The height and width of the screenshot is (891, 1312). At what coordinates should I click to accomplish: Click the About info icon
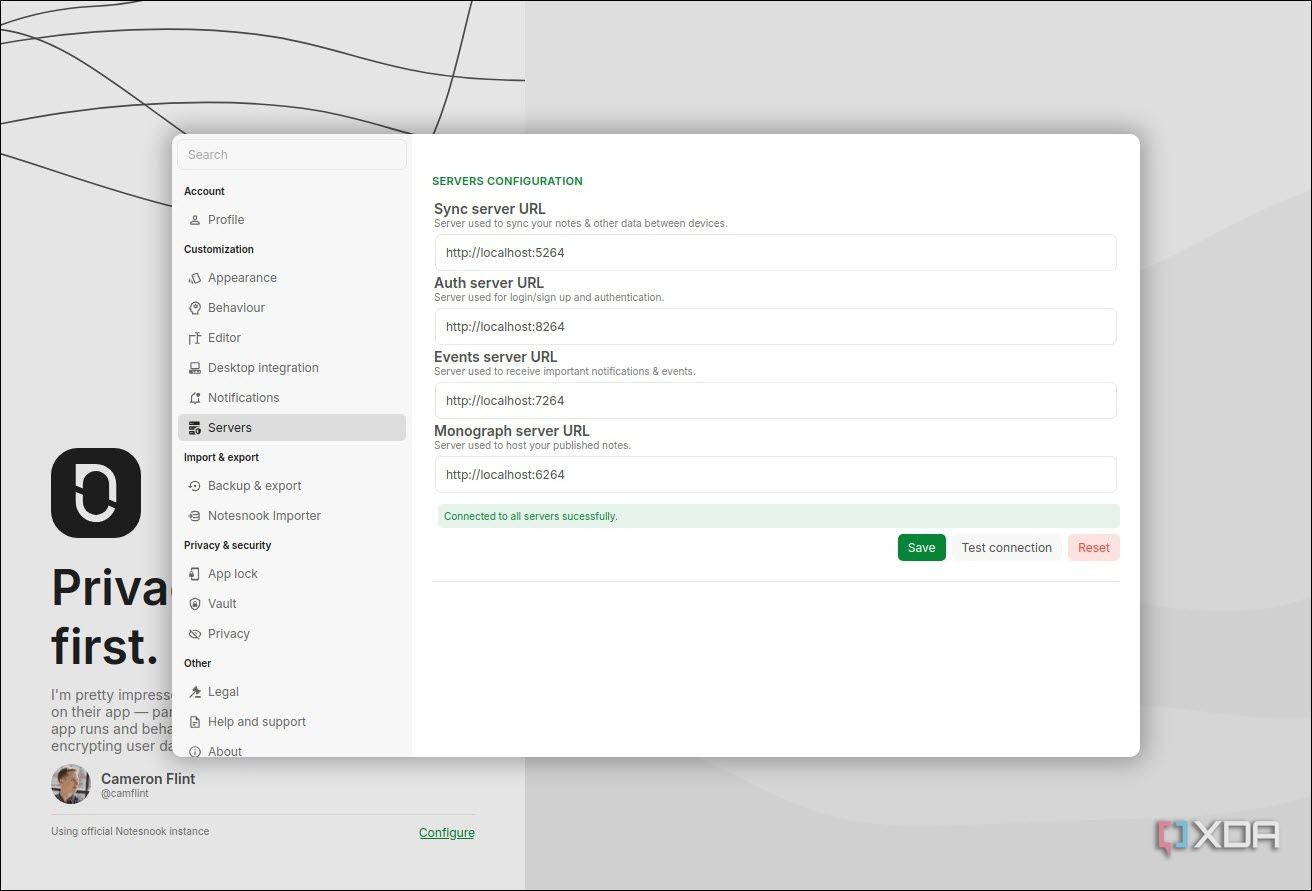tap(195, 751)
